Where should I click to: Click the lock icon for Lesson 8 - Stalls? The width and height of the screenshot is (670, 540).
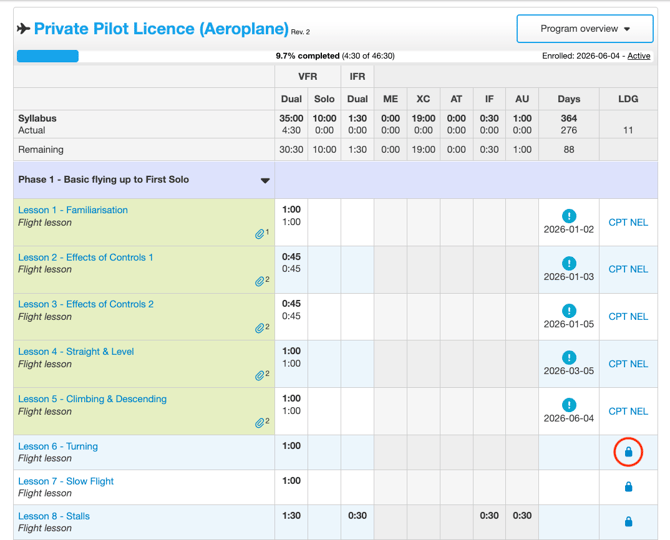[628, 522]
